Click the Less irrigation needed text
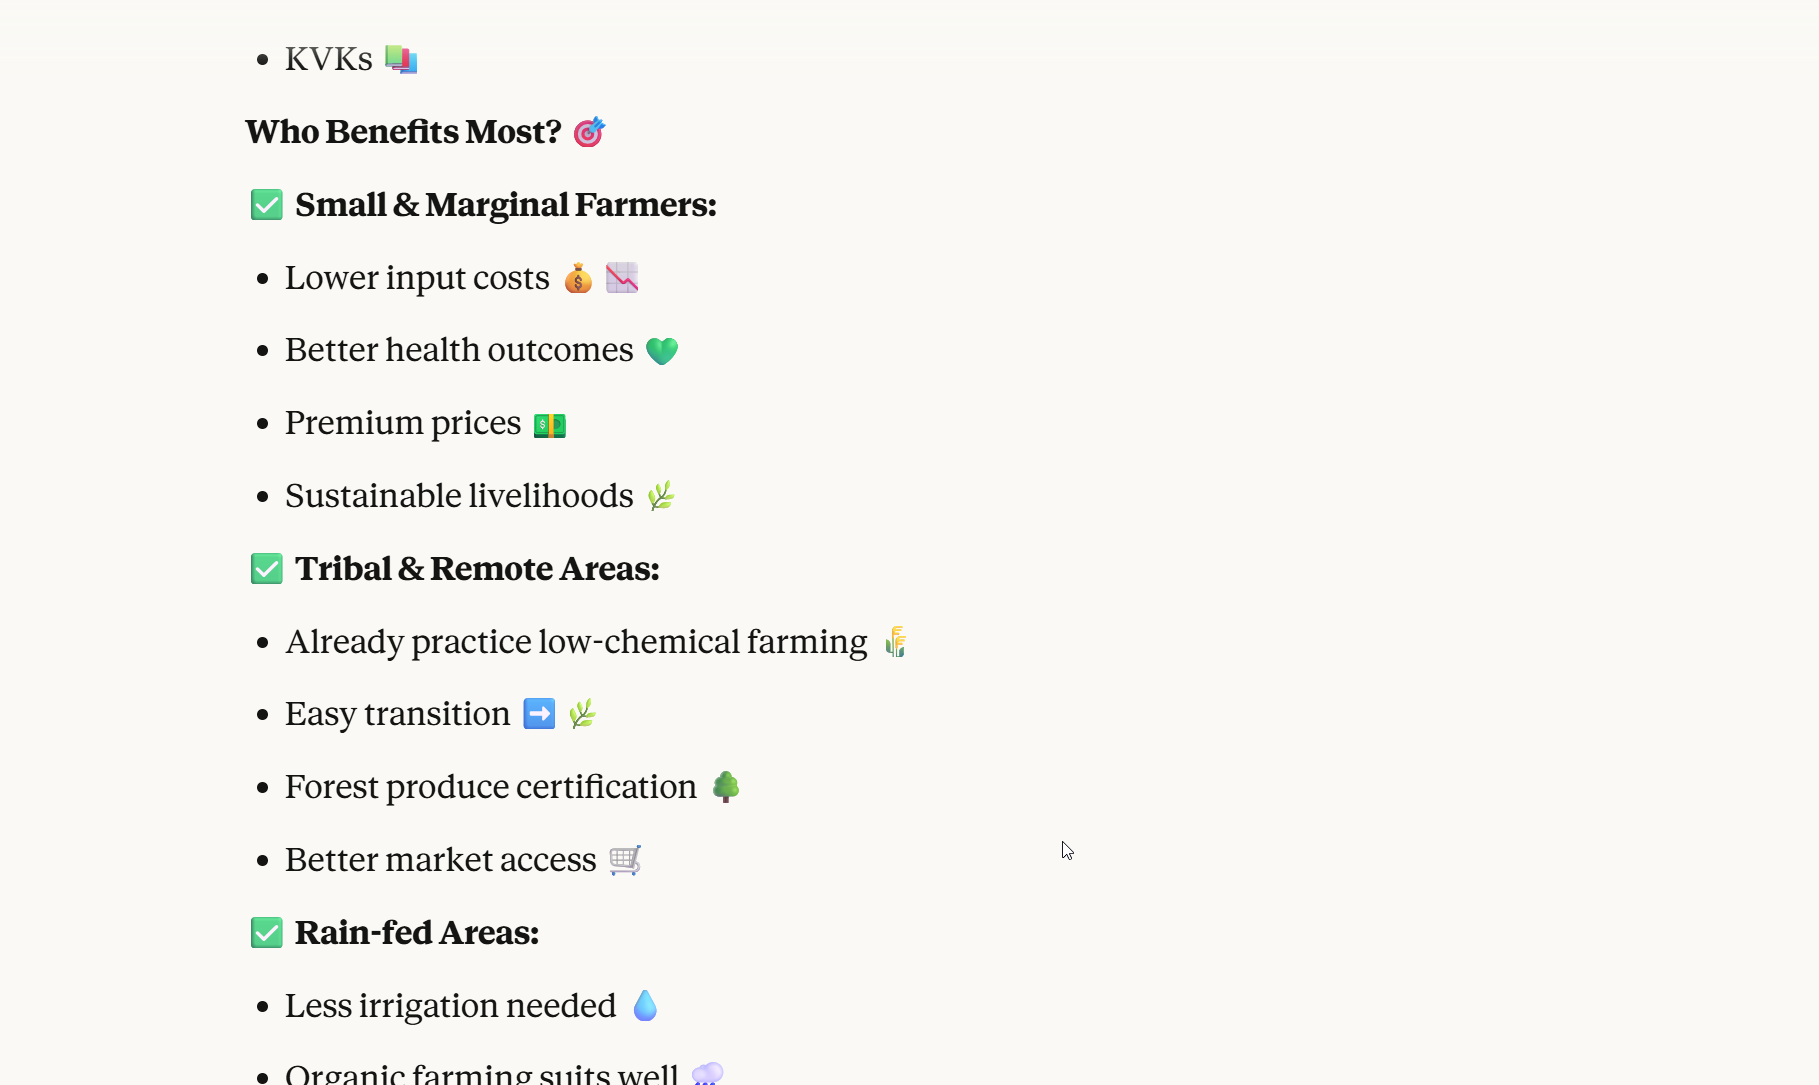Viewport: 1819px width, 1085px height. click(450, 1006)
